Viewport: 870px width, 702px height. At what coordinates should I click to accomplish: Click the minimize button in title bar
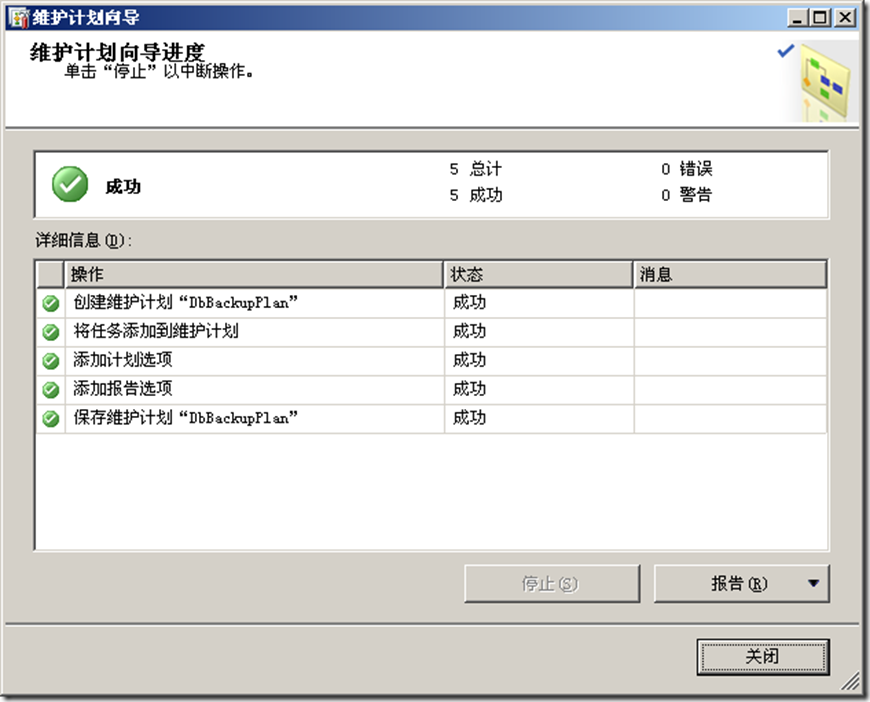tap(797, 16)
